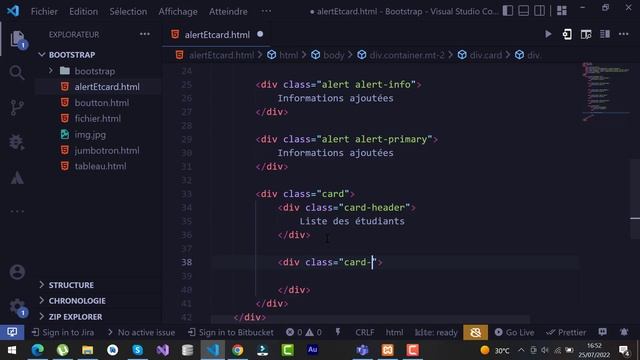Open Chrome from the Windows taskbar
The image size is (640, 360).
point(237,350)
